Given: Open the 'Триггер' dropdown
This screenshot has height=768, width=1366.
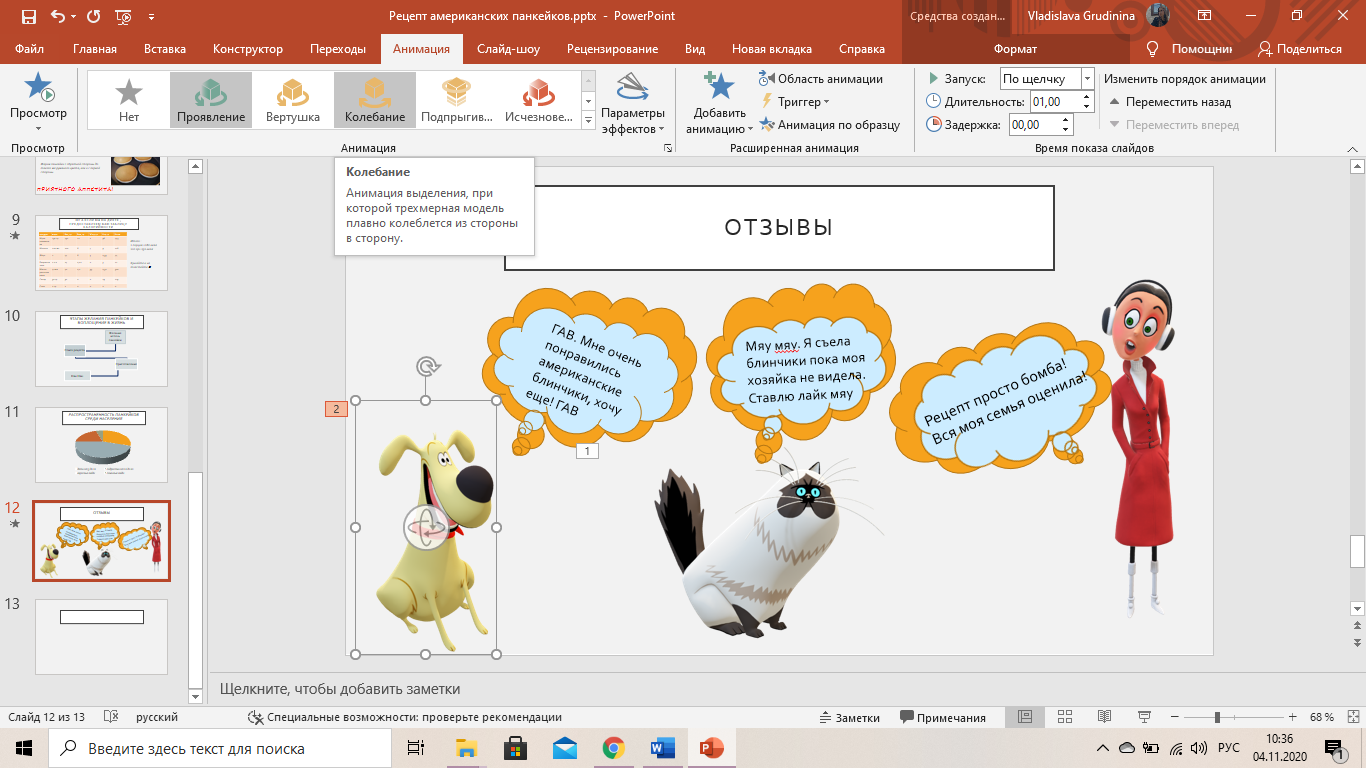Looking at the screenshot, I should tap(796, 102).
